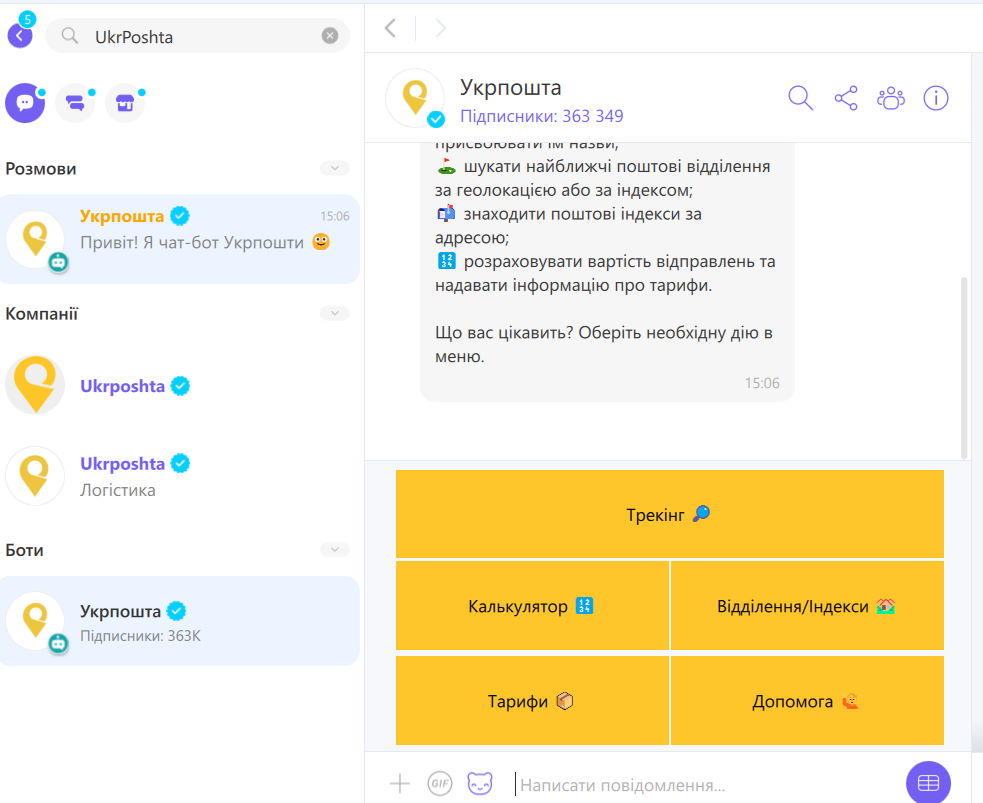Click the share icon for the Укрпошта chat
The width and height of the screenshot is (983, 803).
[846, 98]
